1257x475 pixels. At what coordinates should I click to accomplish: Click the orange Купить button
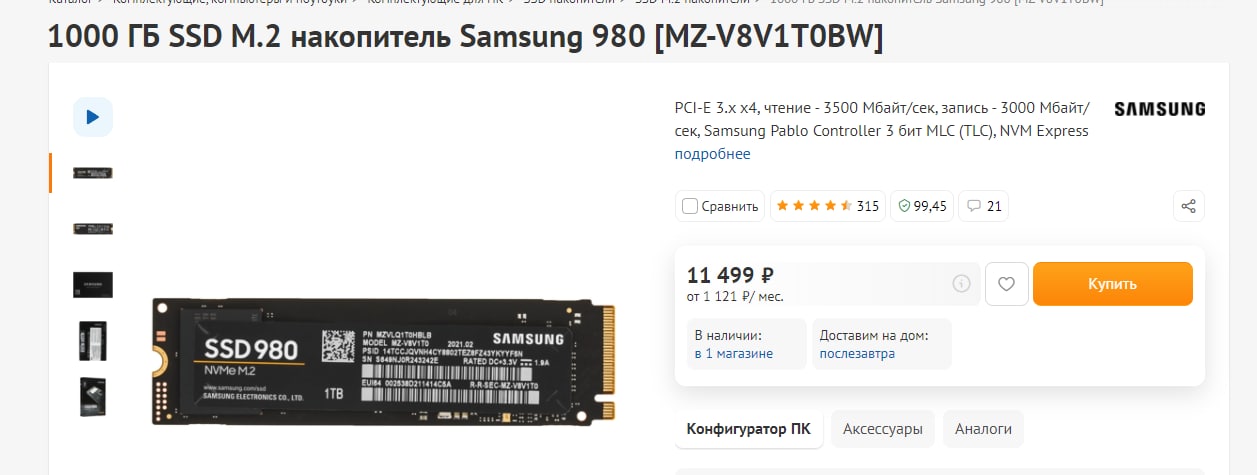tap(1113, 284)
